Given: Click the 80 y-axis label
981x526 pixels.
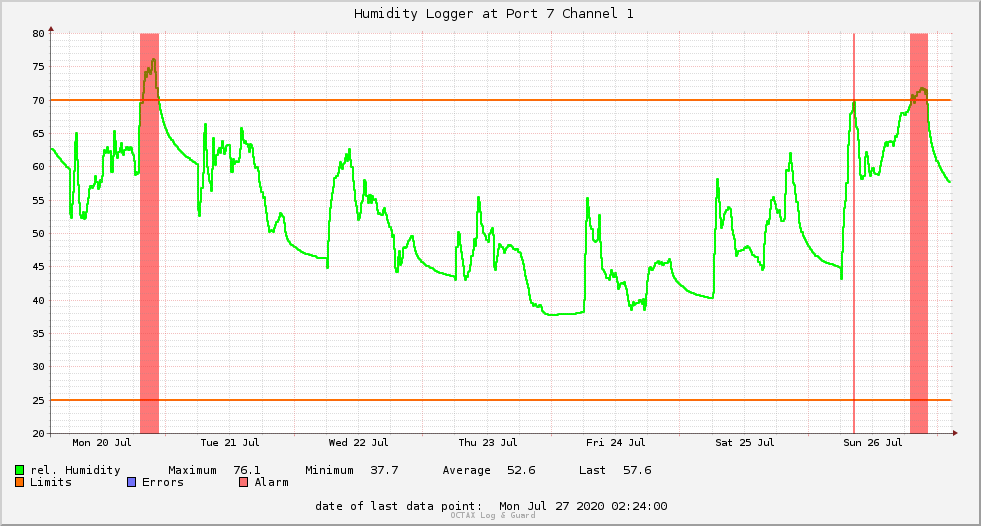Looking at the screenshot, I should click(x=39, y=33).
